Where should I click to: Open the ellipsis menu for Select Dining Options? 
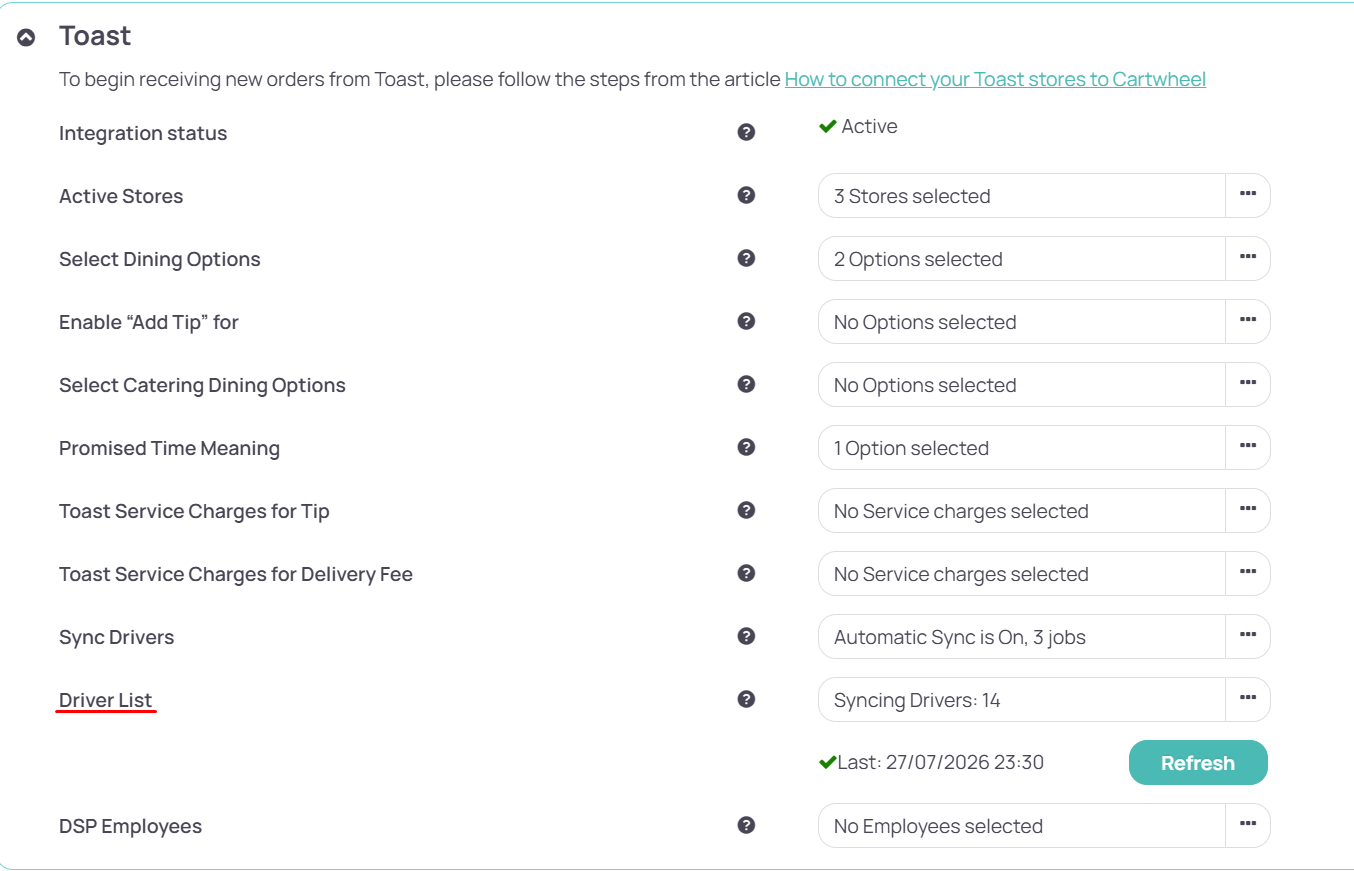[1248, 258]
